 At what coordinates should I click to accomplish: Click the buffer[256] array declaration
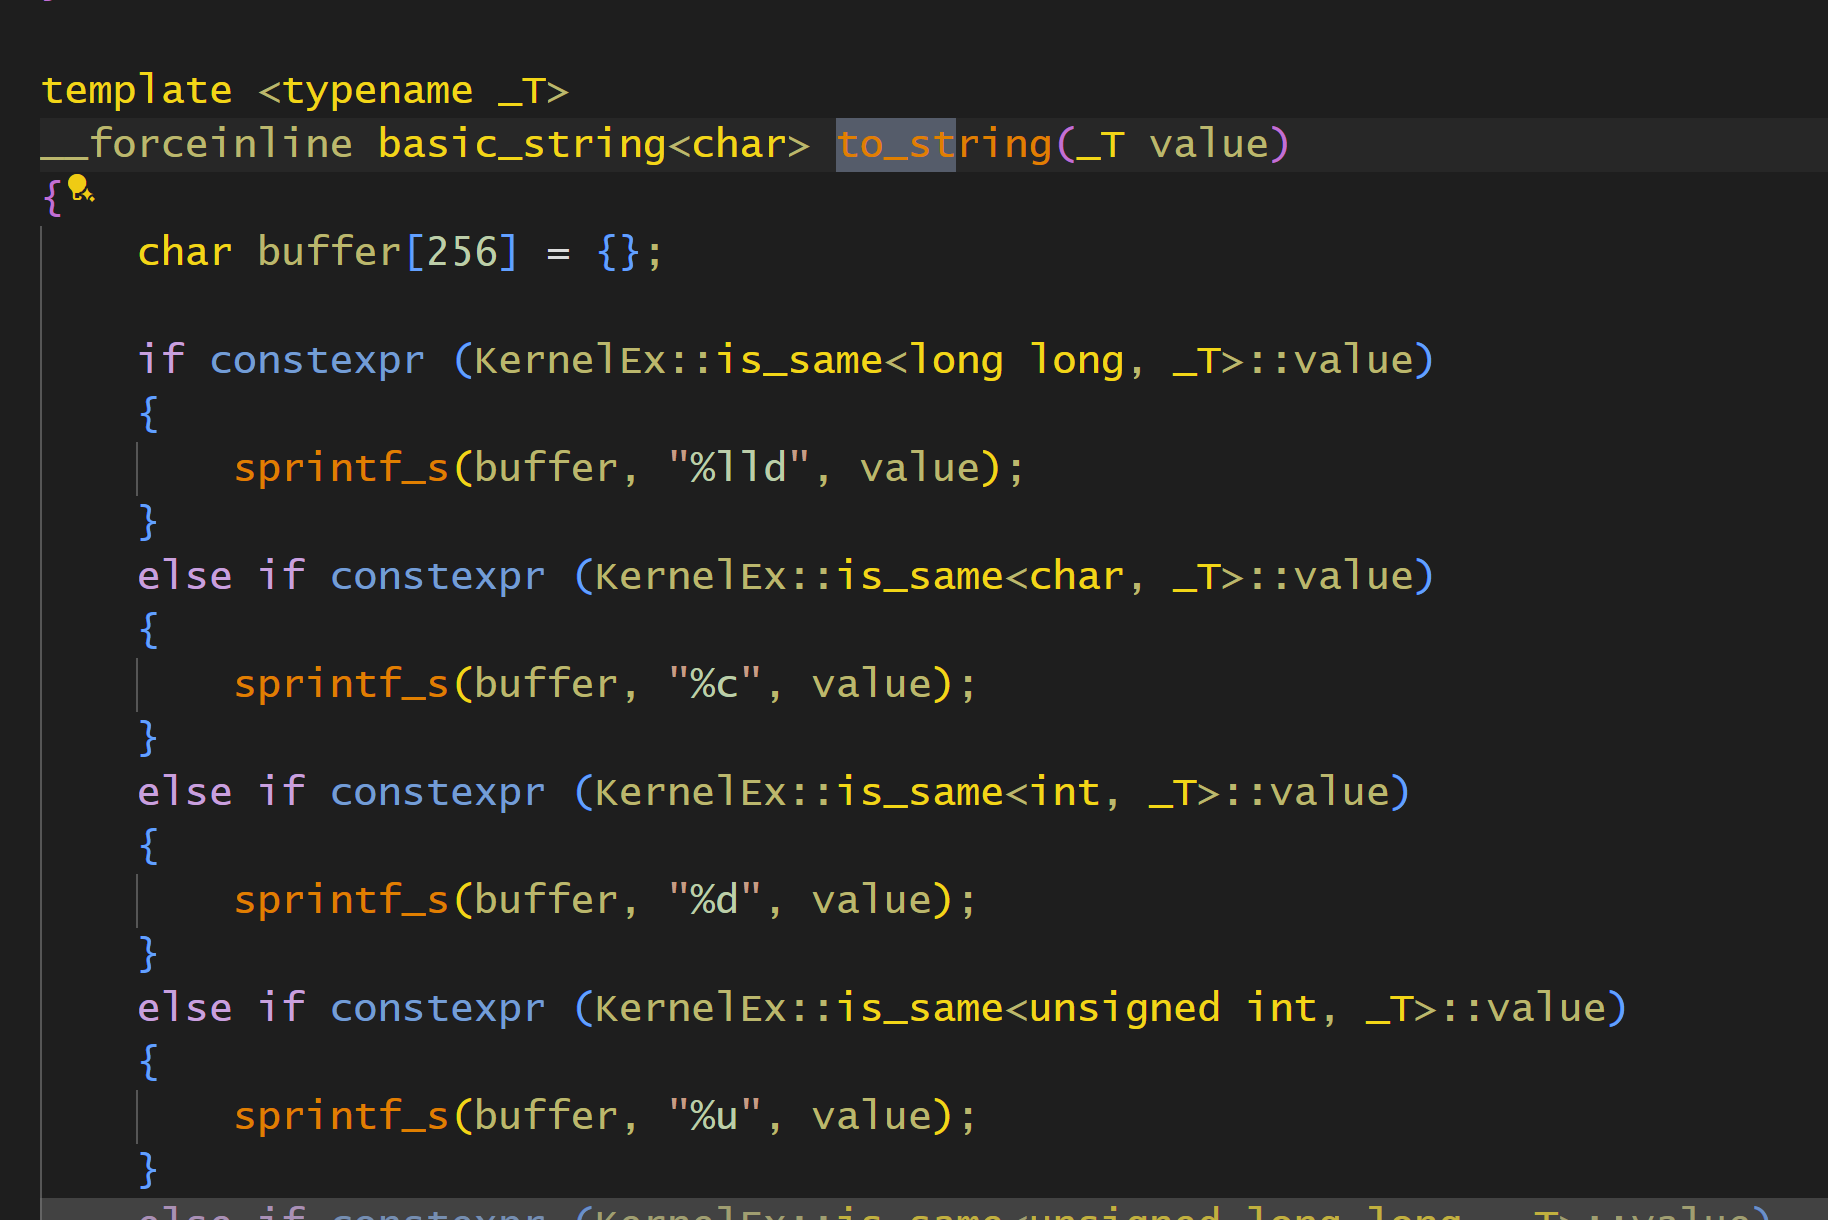coord(388,252)
